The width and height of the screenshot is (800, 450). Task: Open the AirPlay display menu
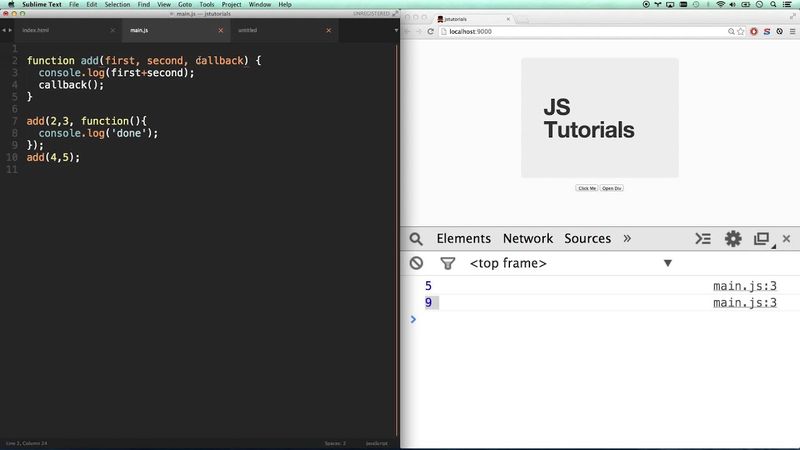pyautogui.click(x=670, y=5)
